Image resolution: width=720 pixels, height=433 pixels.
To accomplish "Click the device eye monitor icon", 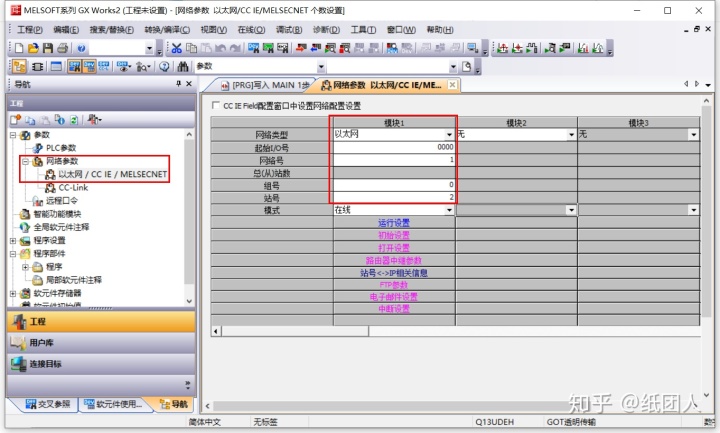I will coord(123,67).
